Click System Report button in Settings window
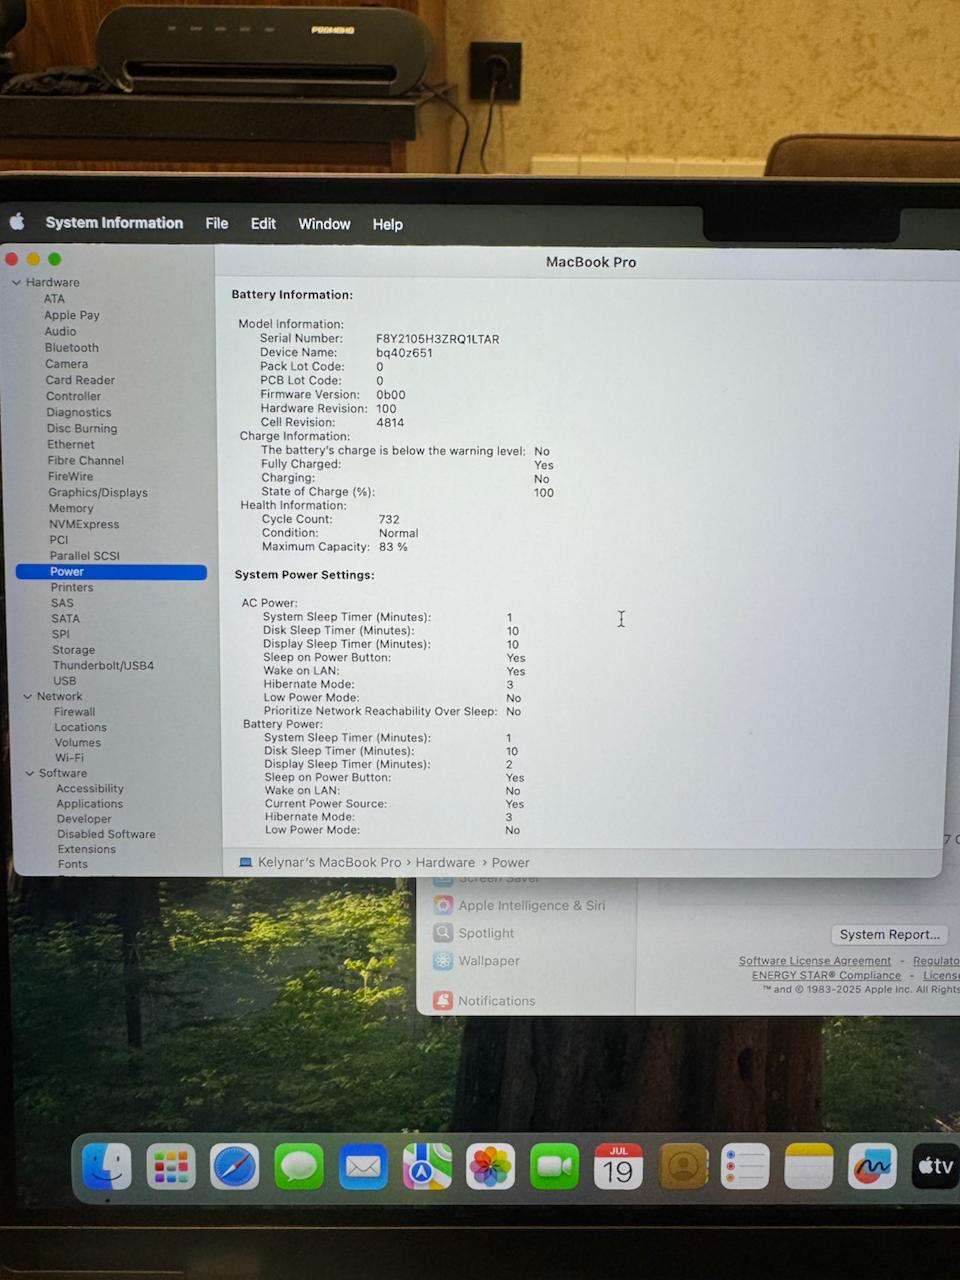 (x=890, y=934)
